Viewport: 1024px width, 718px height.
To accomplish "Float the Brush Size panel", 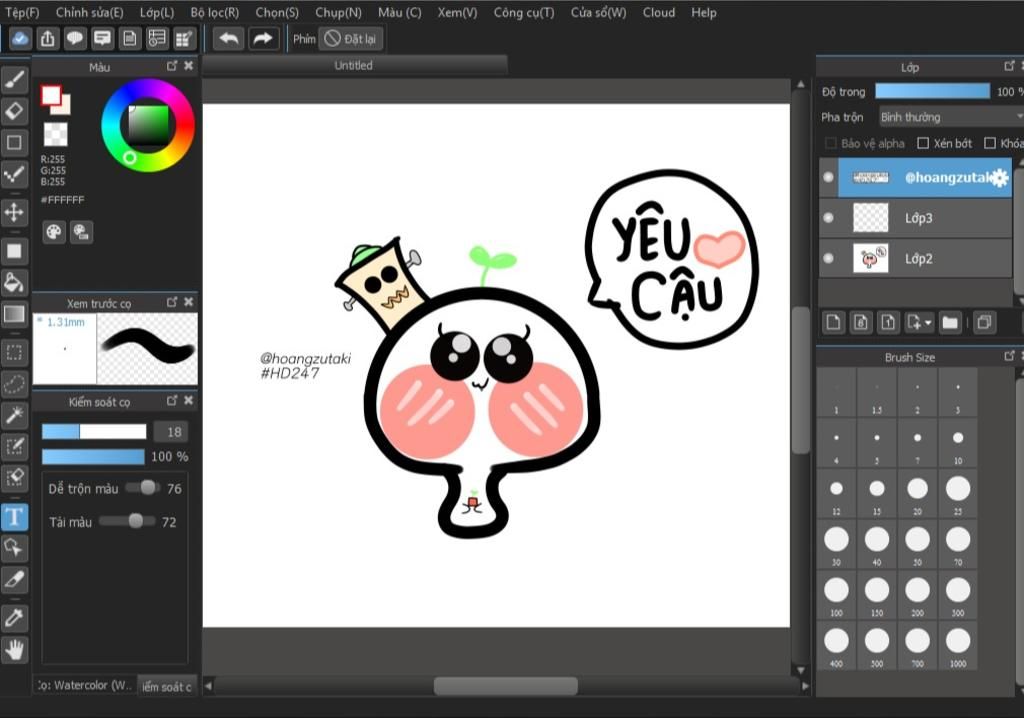I will coord(1009,355).
